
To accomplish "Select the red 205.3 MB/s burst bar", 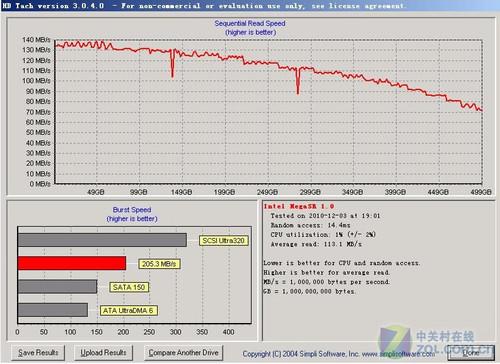I will tap(72, 263).
